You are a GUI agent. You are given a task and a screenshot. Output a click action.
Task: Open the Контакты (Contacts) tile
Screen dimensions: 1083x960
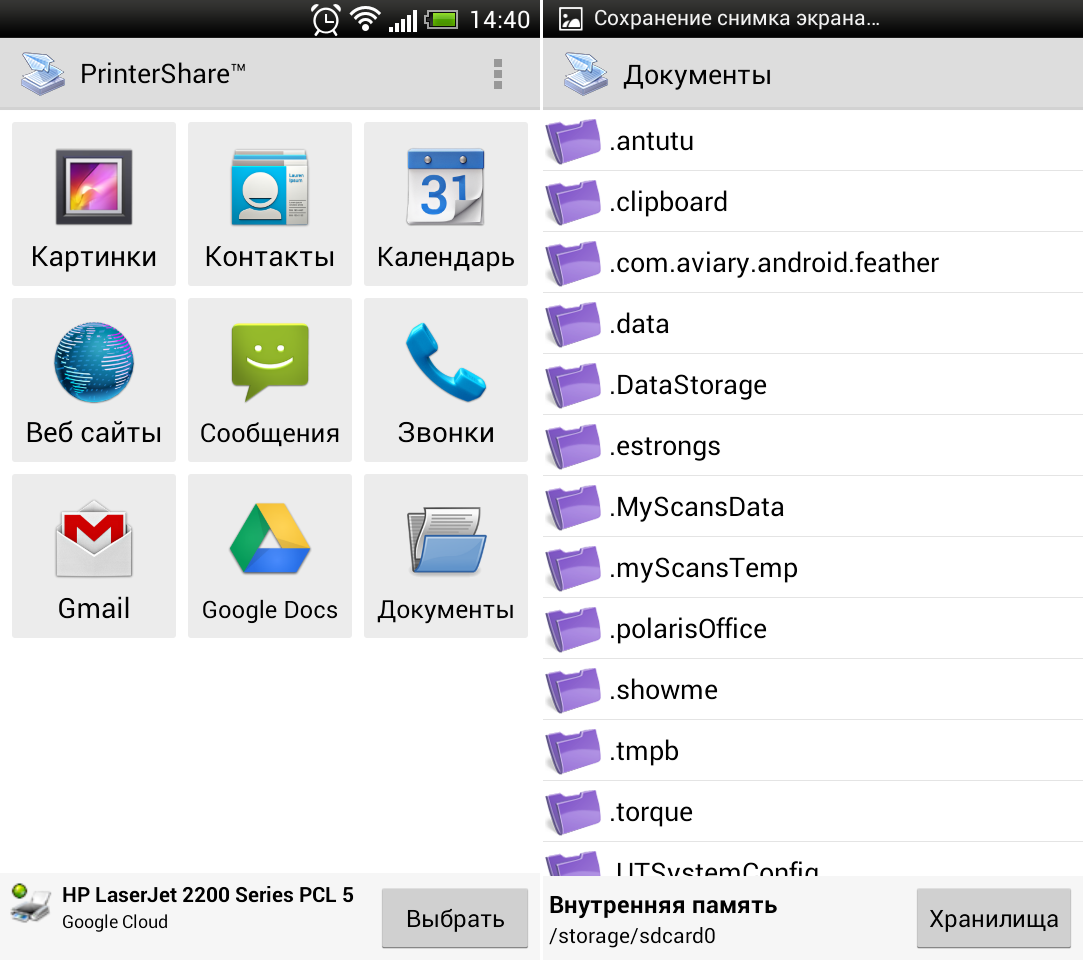point(270,204)
